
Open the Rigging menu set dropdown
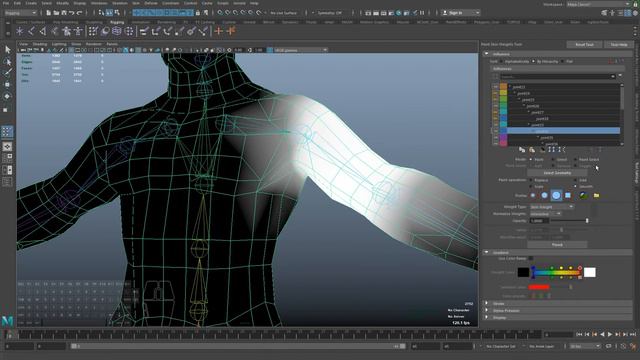[x=21, y=13]
